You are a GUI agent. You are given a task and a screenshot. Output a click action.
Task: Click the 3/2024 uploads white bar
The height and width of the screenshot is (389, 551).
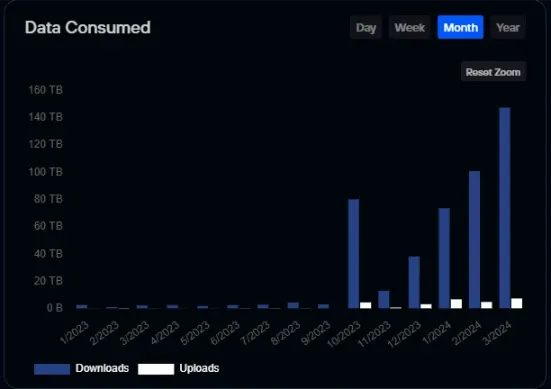[x=517, y=303]
